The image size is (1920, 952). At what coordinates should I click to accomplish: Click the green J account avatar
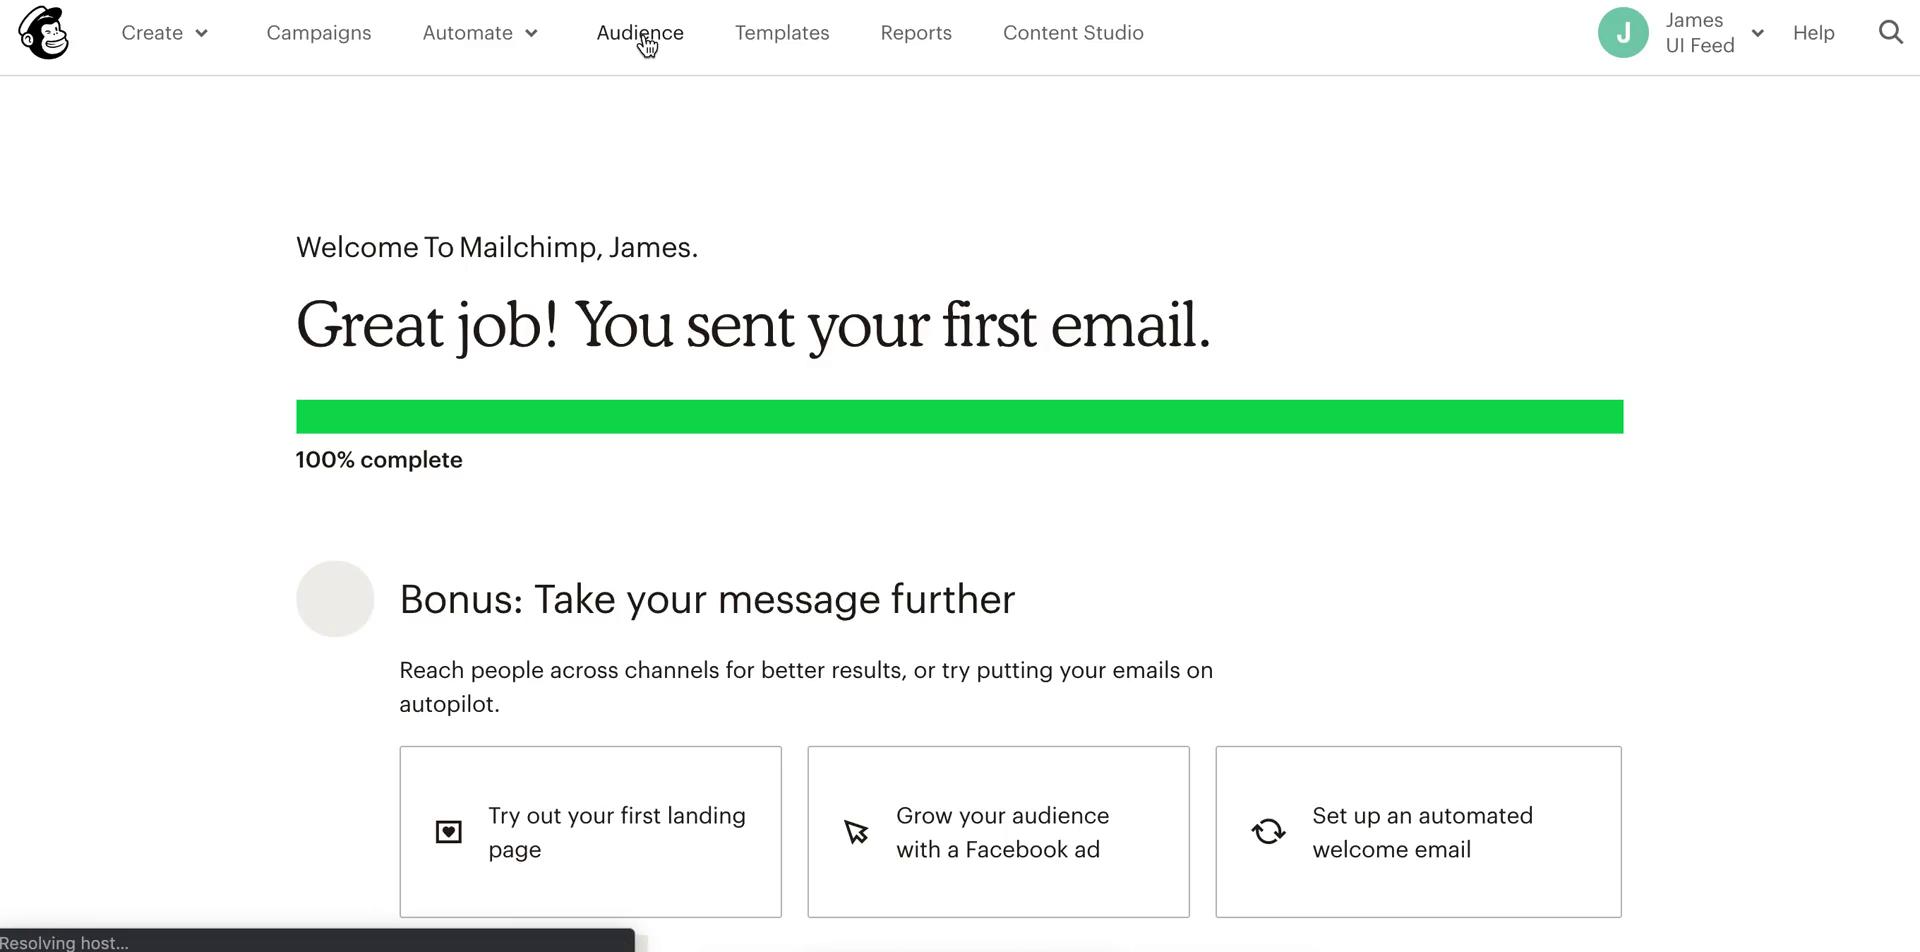pos(1622,33)
